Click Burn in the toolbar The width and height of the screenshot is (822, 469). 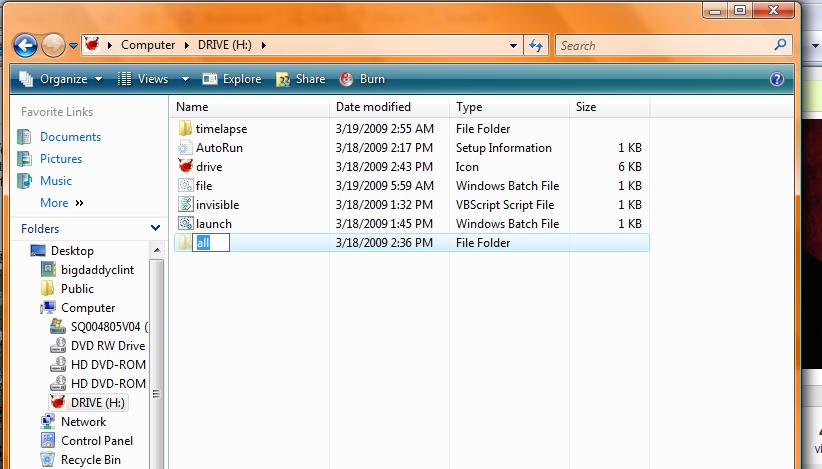coord(362,79)
